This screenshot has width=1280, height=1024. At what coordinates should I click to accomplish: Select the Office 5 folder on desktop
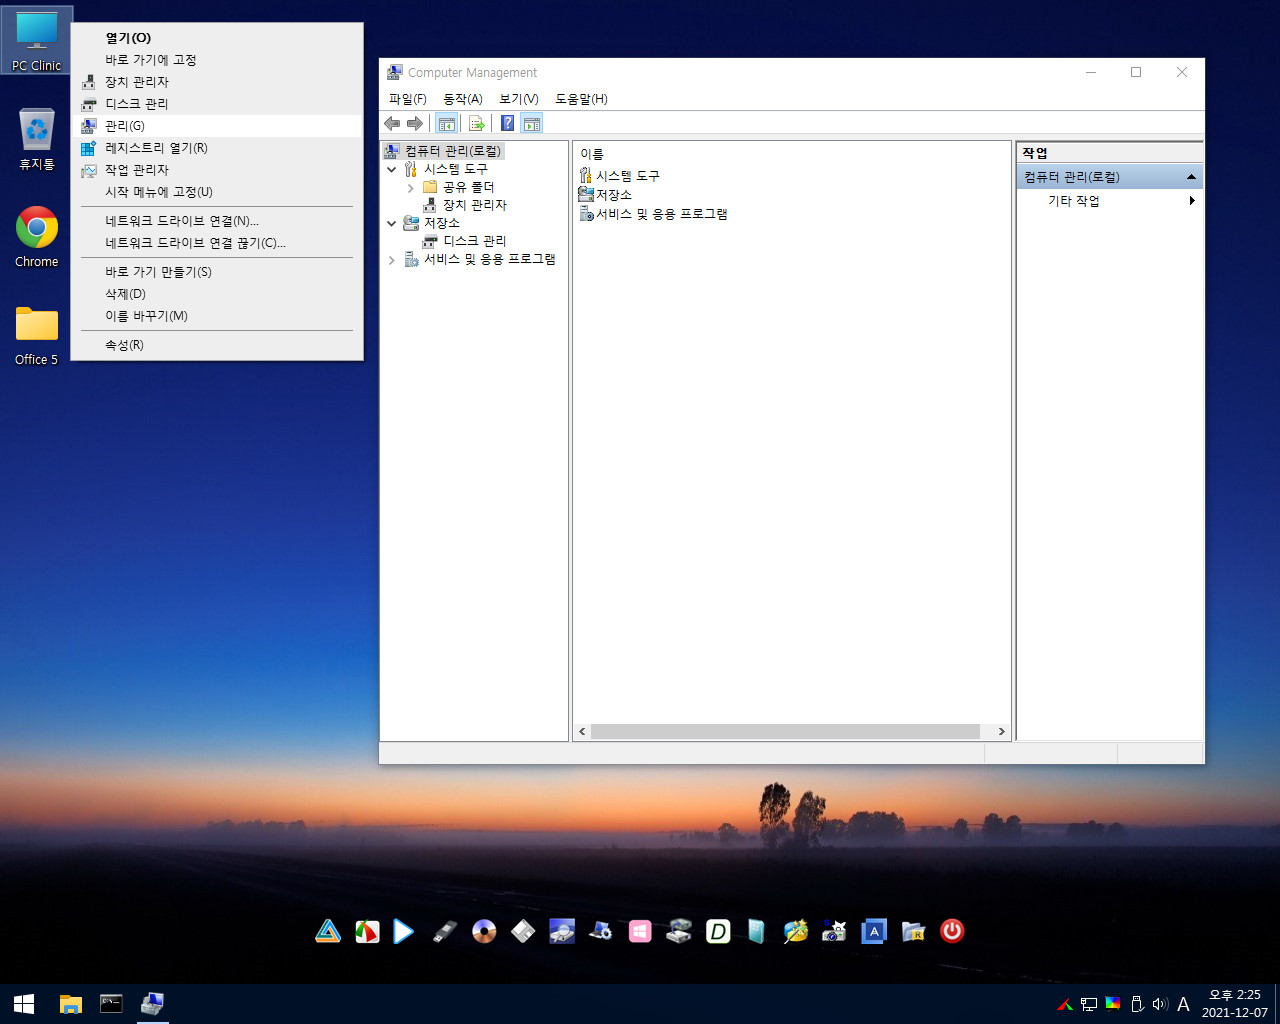37,335
